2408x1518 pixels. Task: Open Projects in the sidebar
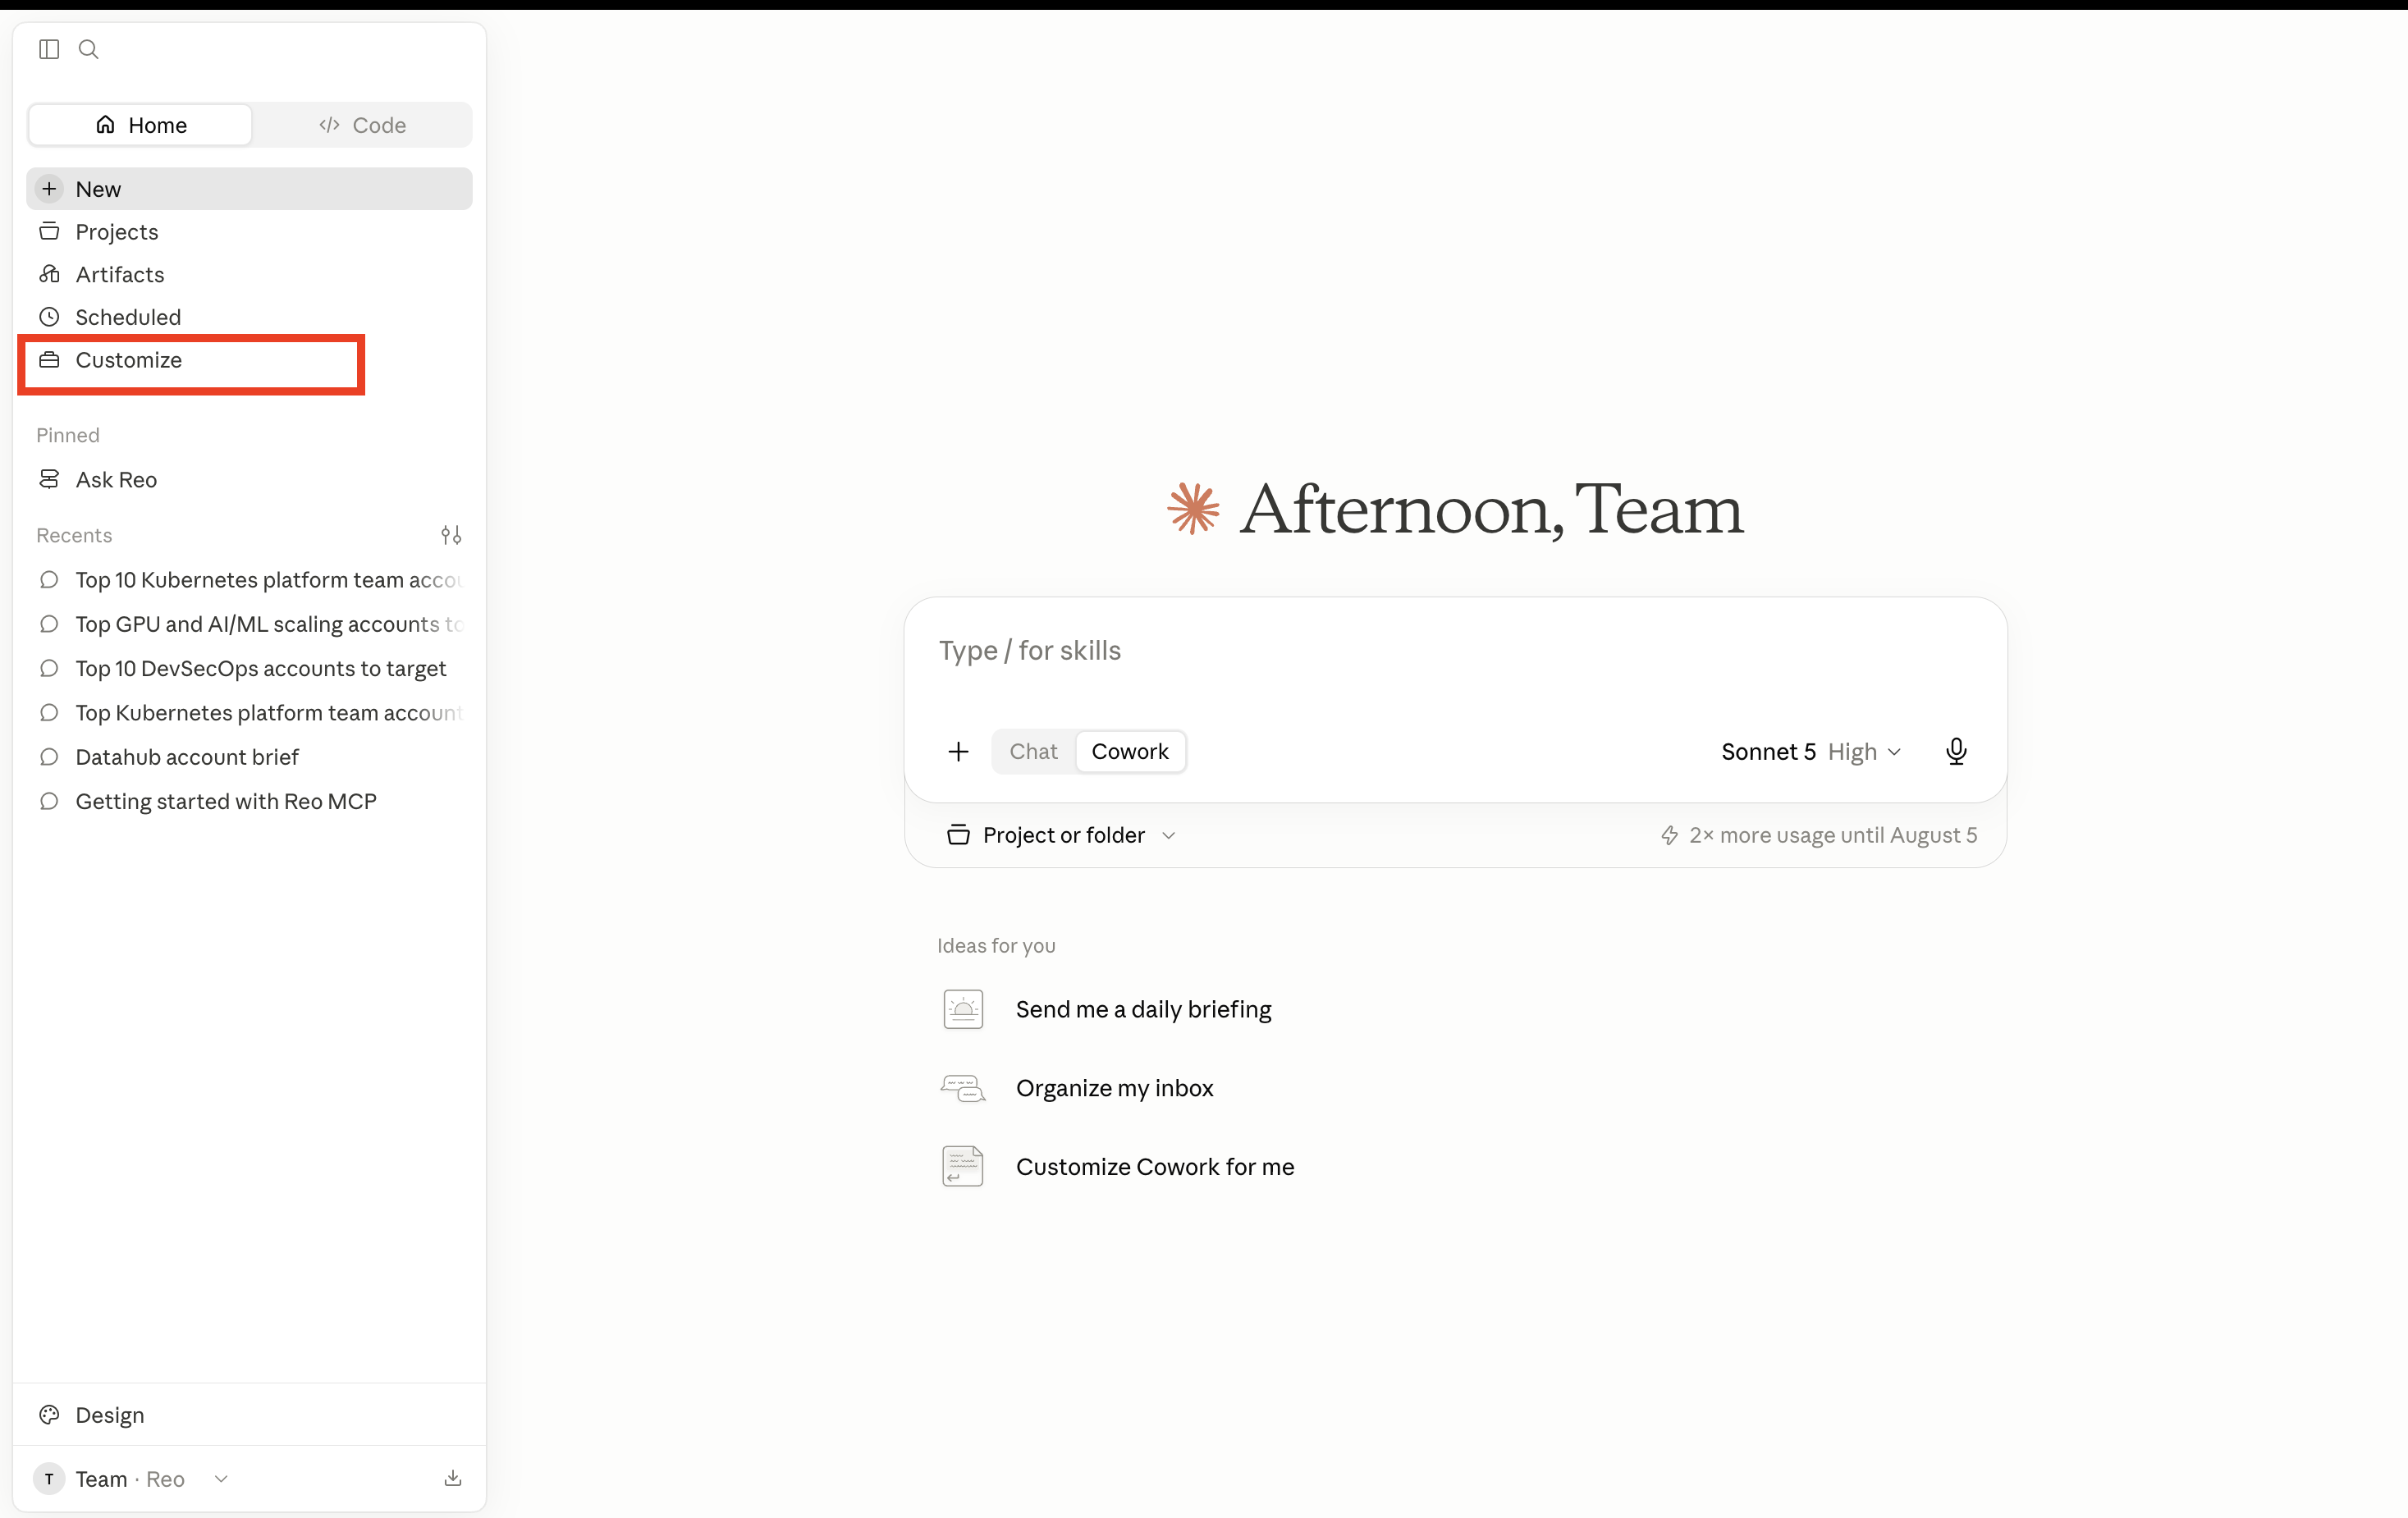click(249, 231)
